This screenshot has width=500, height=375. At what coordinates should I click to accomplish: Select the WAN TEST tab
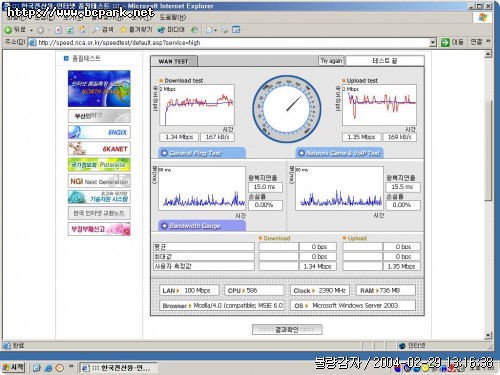click(x=174, y=61)
